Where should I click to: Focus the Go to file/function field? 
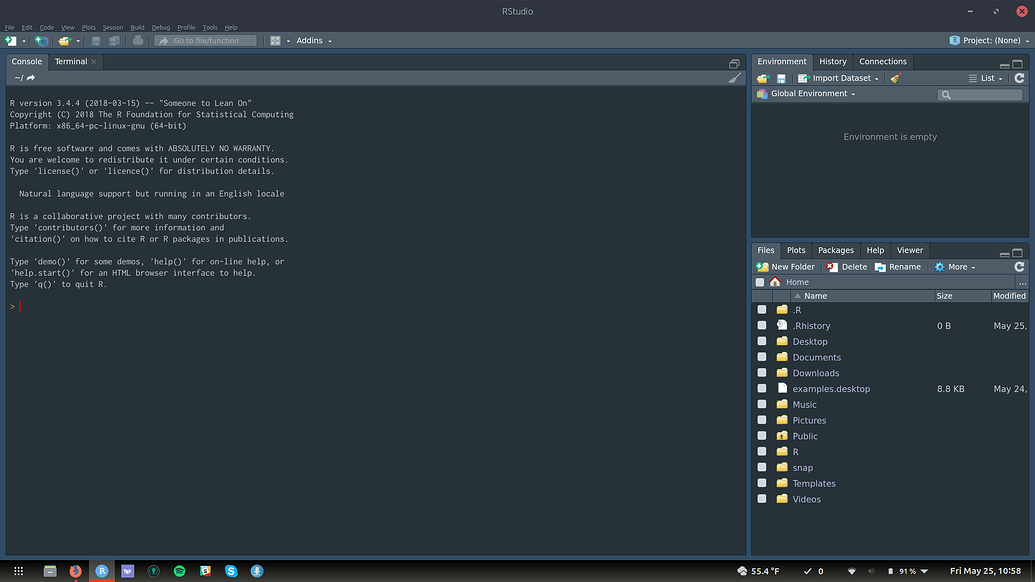[205, 41]
